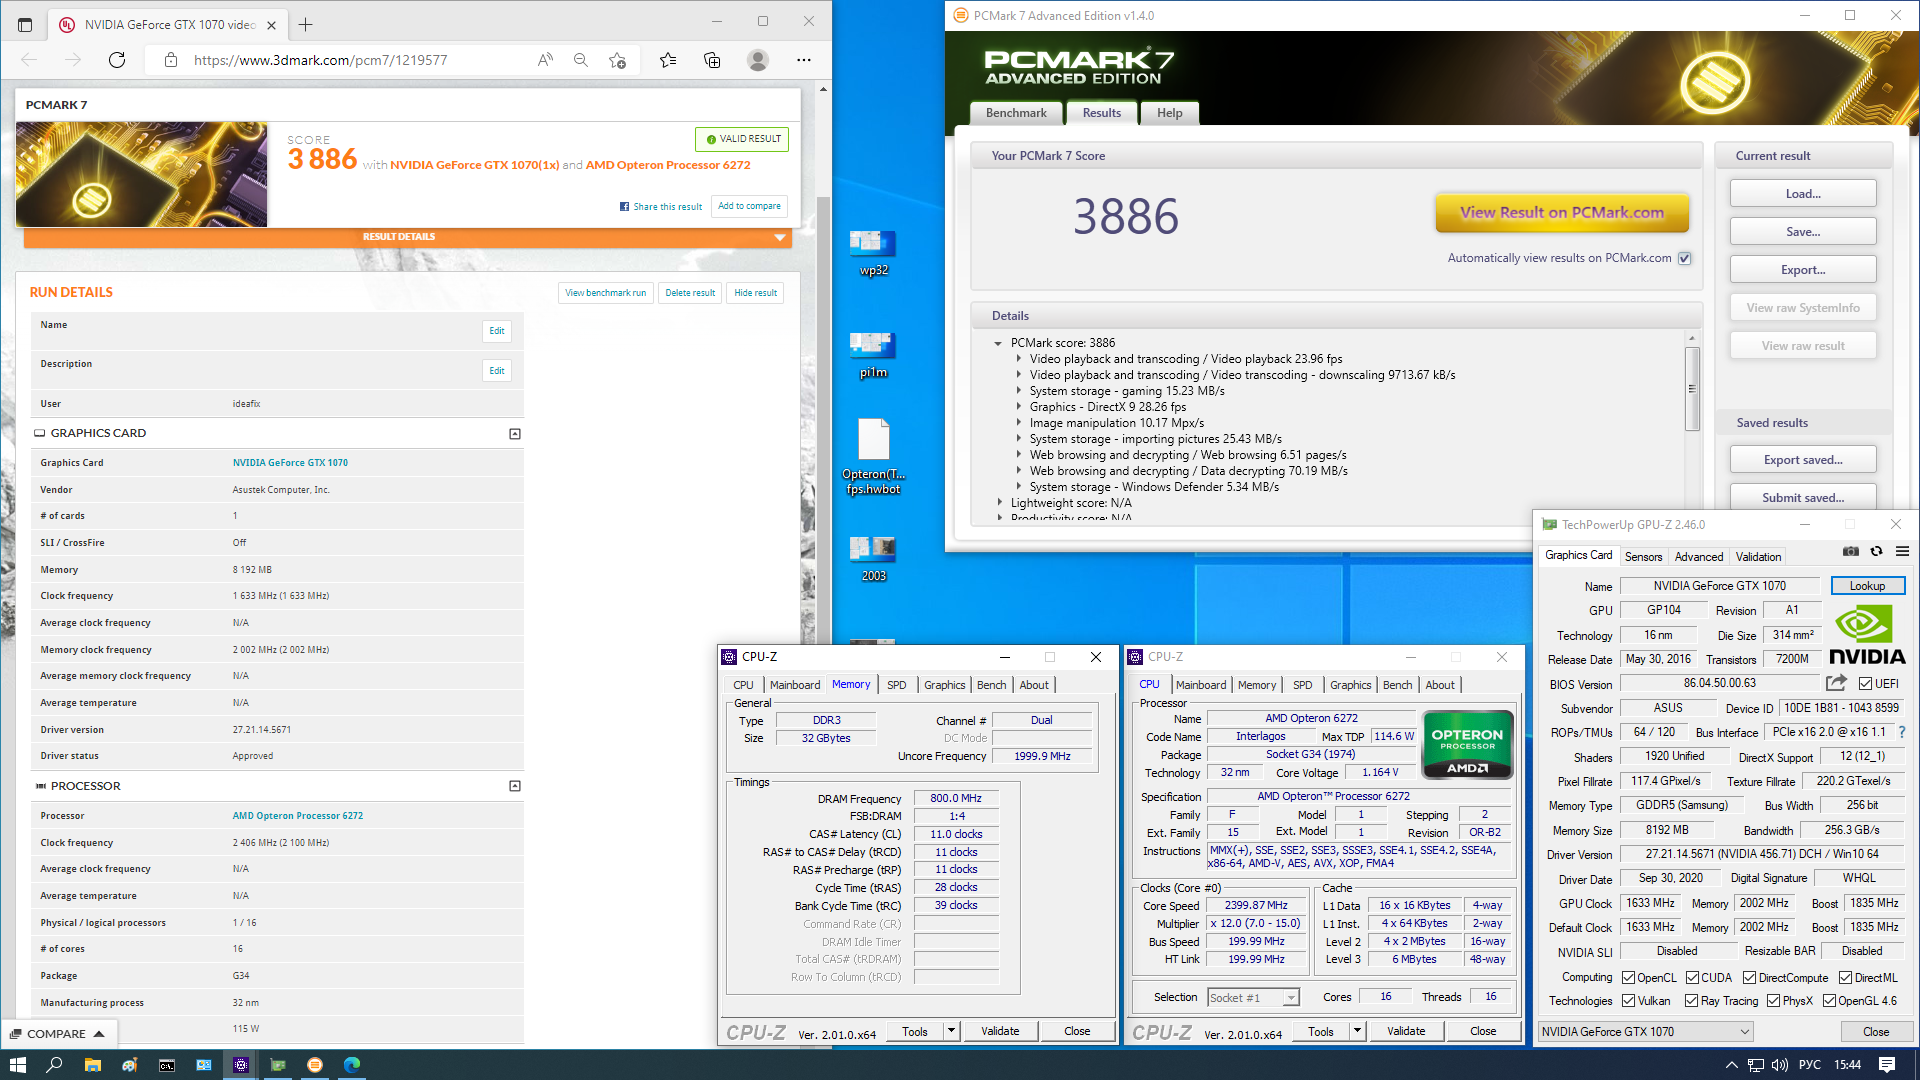The height and width of the screenshot is (1080, 1920).
Task: Add this page to favorites icon
Action: [617, 60]
